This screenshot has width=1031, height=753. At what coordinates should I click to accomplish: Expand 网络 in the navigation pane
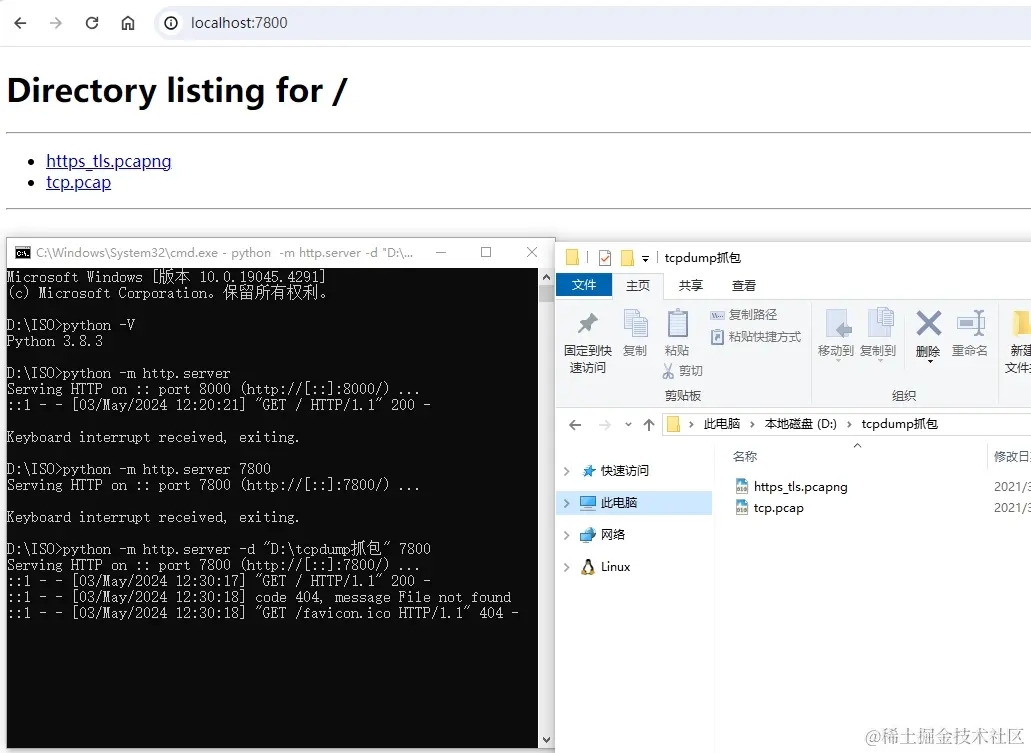pos(568,534)
